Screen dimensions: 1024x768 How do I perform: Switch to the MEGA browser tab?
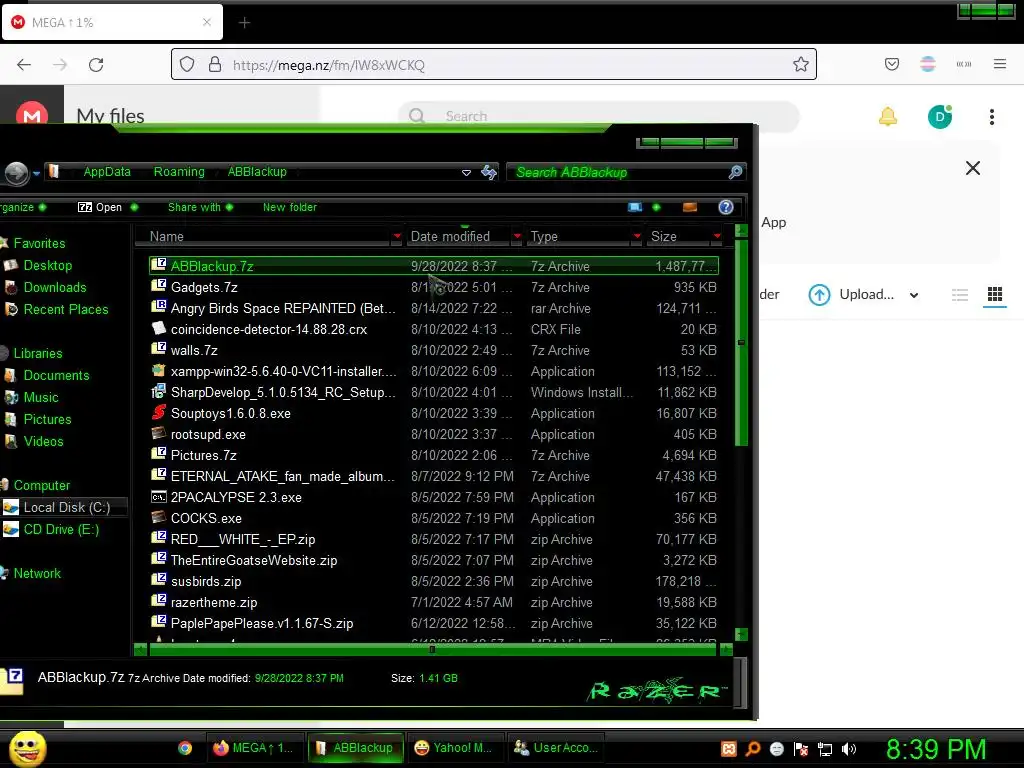tap(112, 22)
